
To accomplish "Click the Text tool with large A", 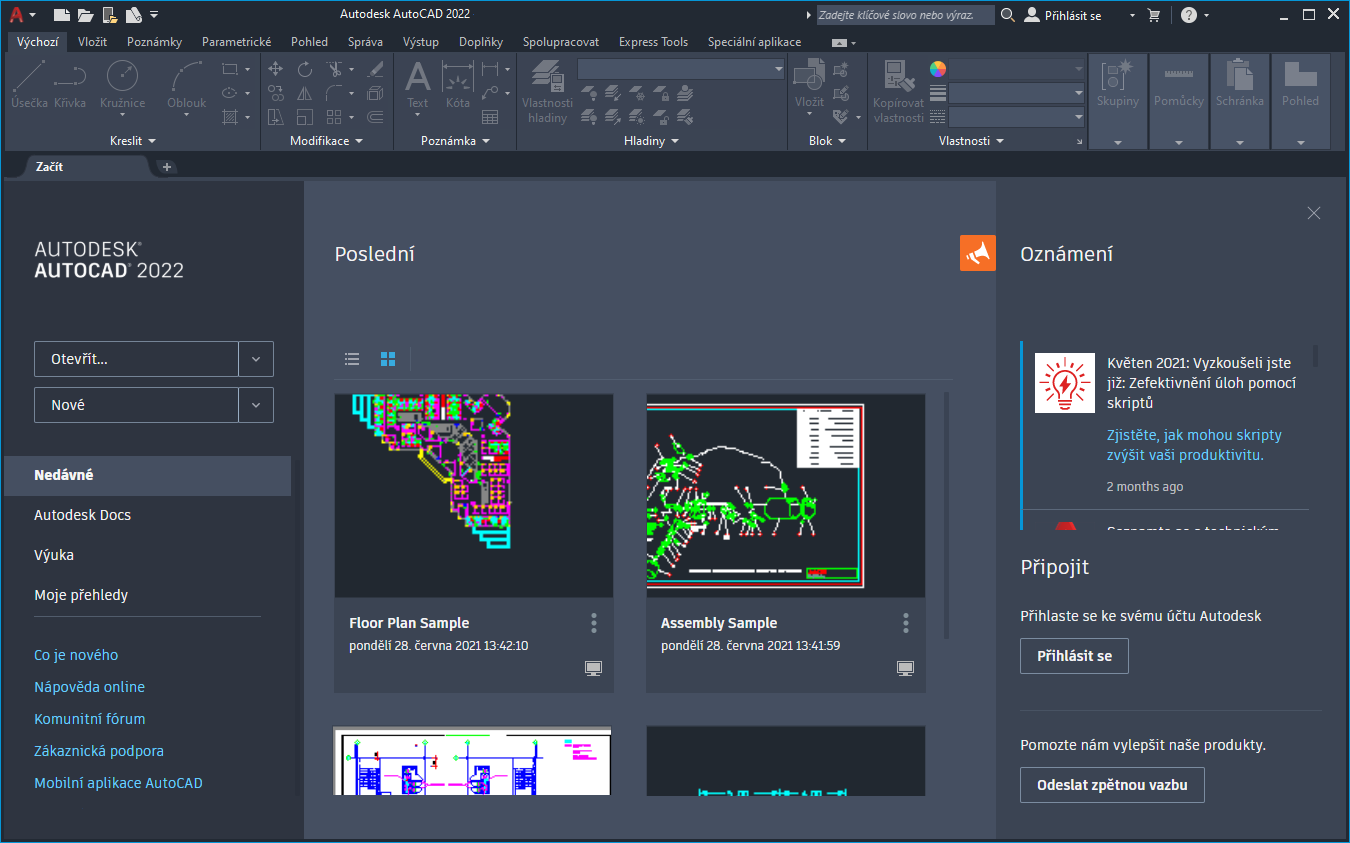I will (418, 84).
